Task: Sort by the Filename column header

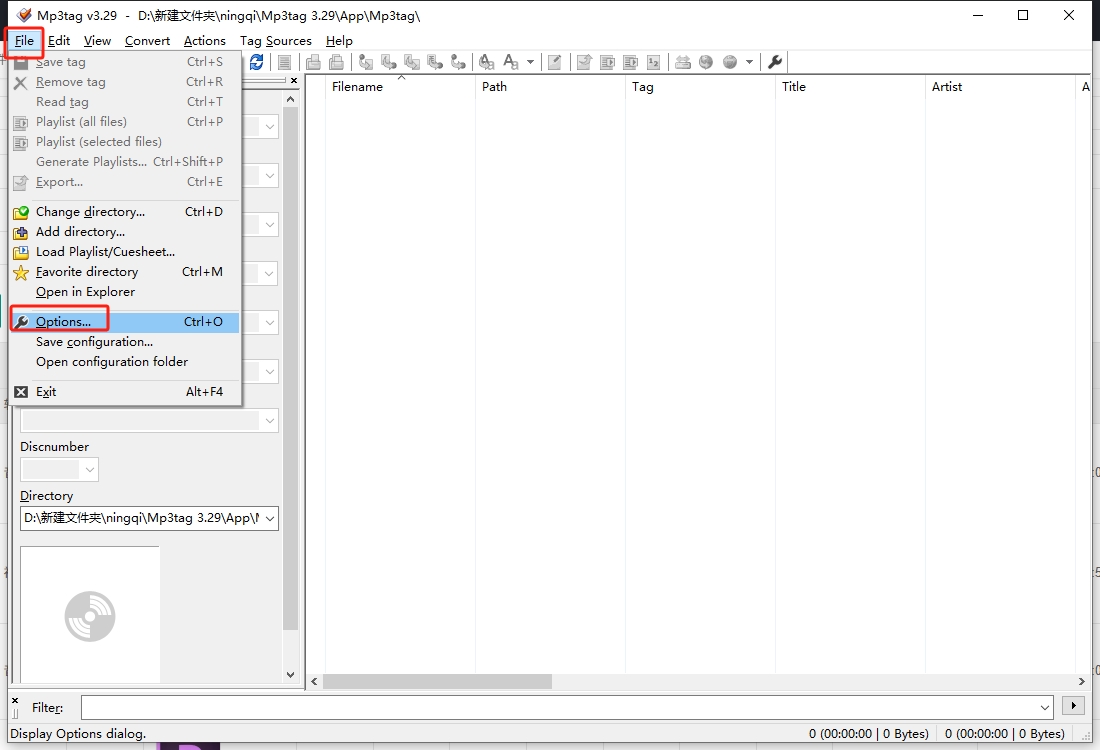Action: pos(401,86)
